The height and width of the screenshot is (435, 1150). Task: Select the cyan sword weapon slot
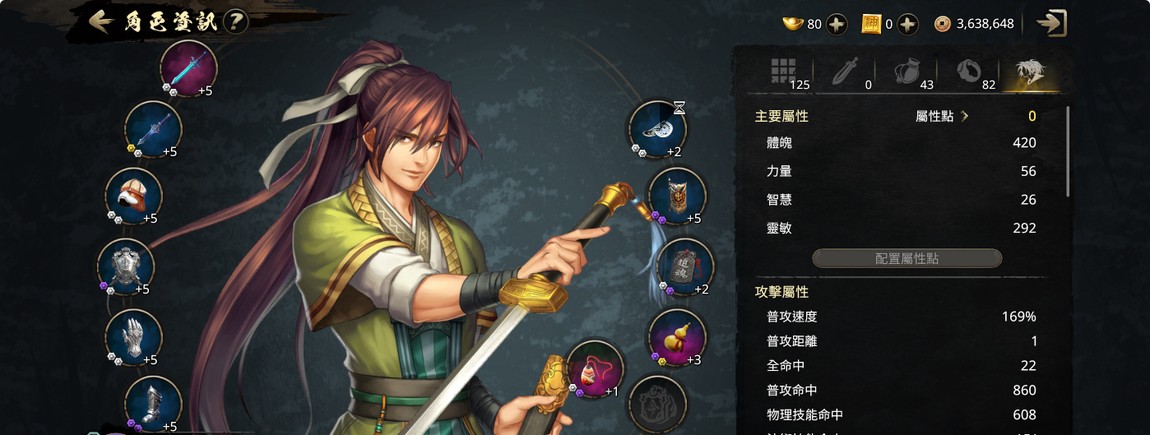coord(189,68)
